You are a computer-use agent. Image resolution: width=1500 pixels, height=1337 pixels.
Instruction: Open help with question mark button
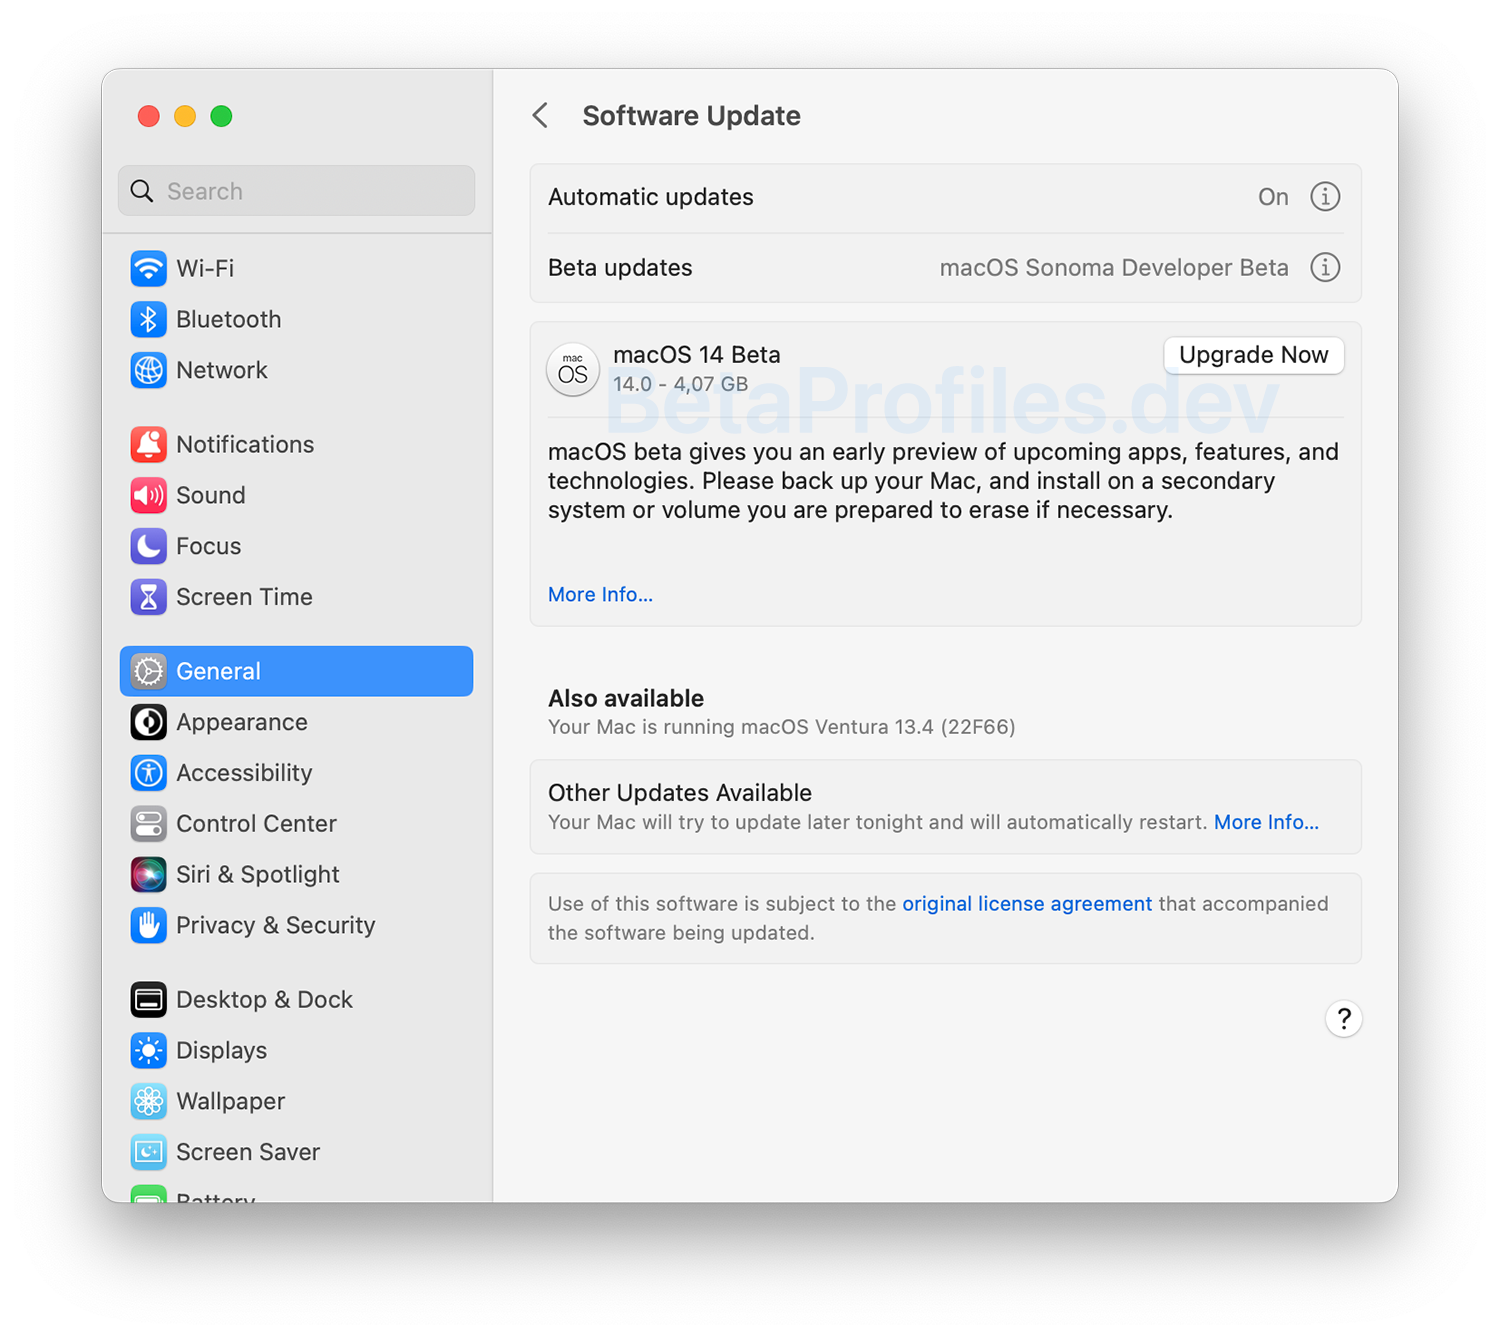click(1344, 1019)
